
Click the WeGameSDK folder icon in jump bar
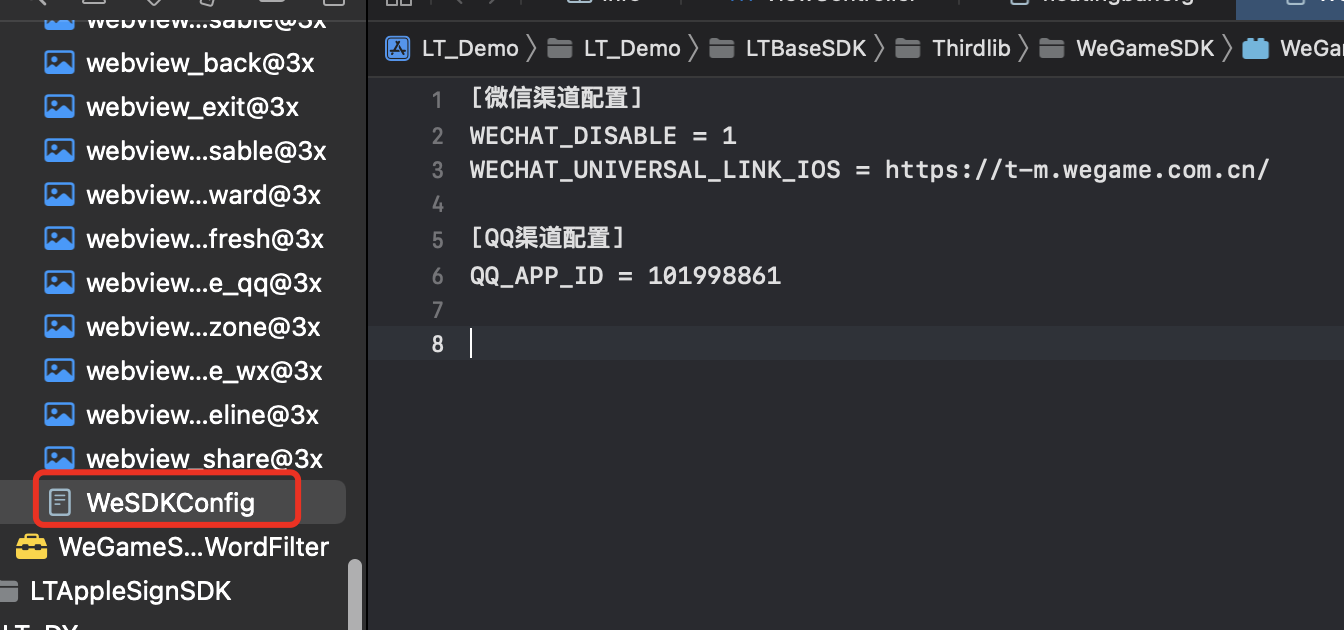click(x=1051, y=48)
